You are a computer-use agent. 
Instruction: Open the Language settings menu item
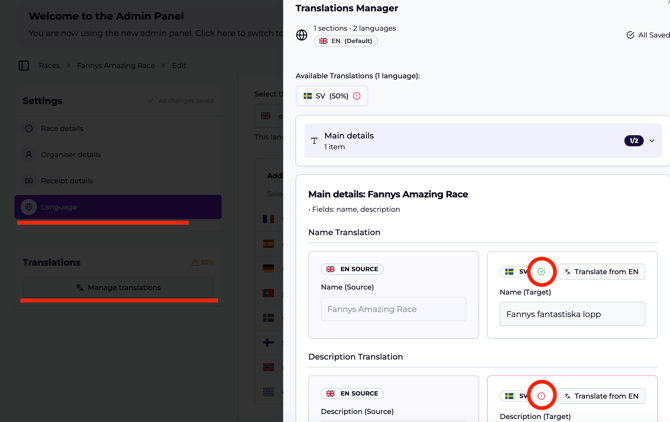pos(118,207)
